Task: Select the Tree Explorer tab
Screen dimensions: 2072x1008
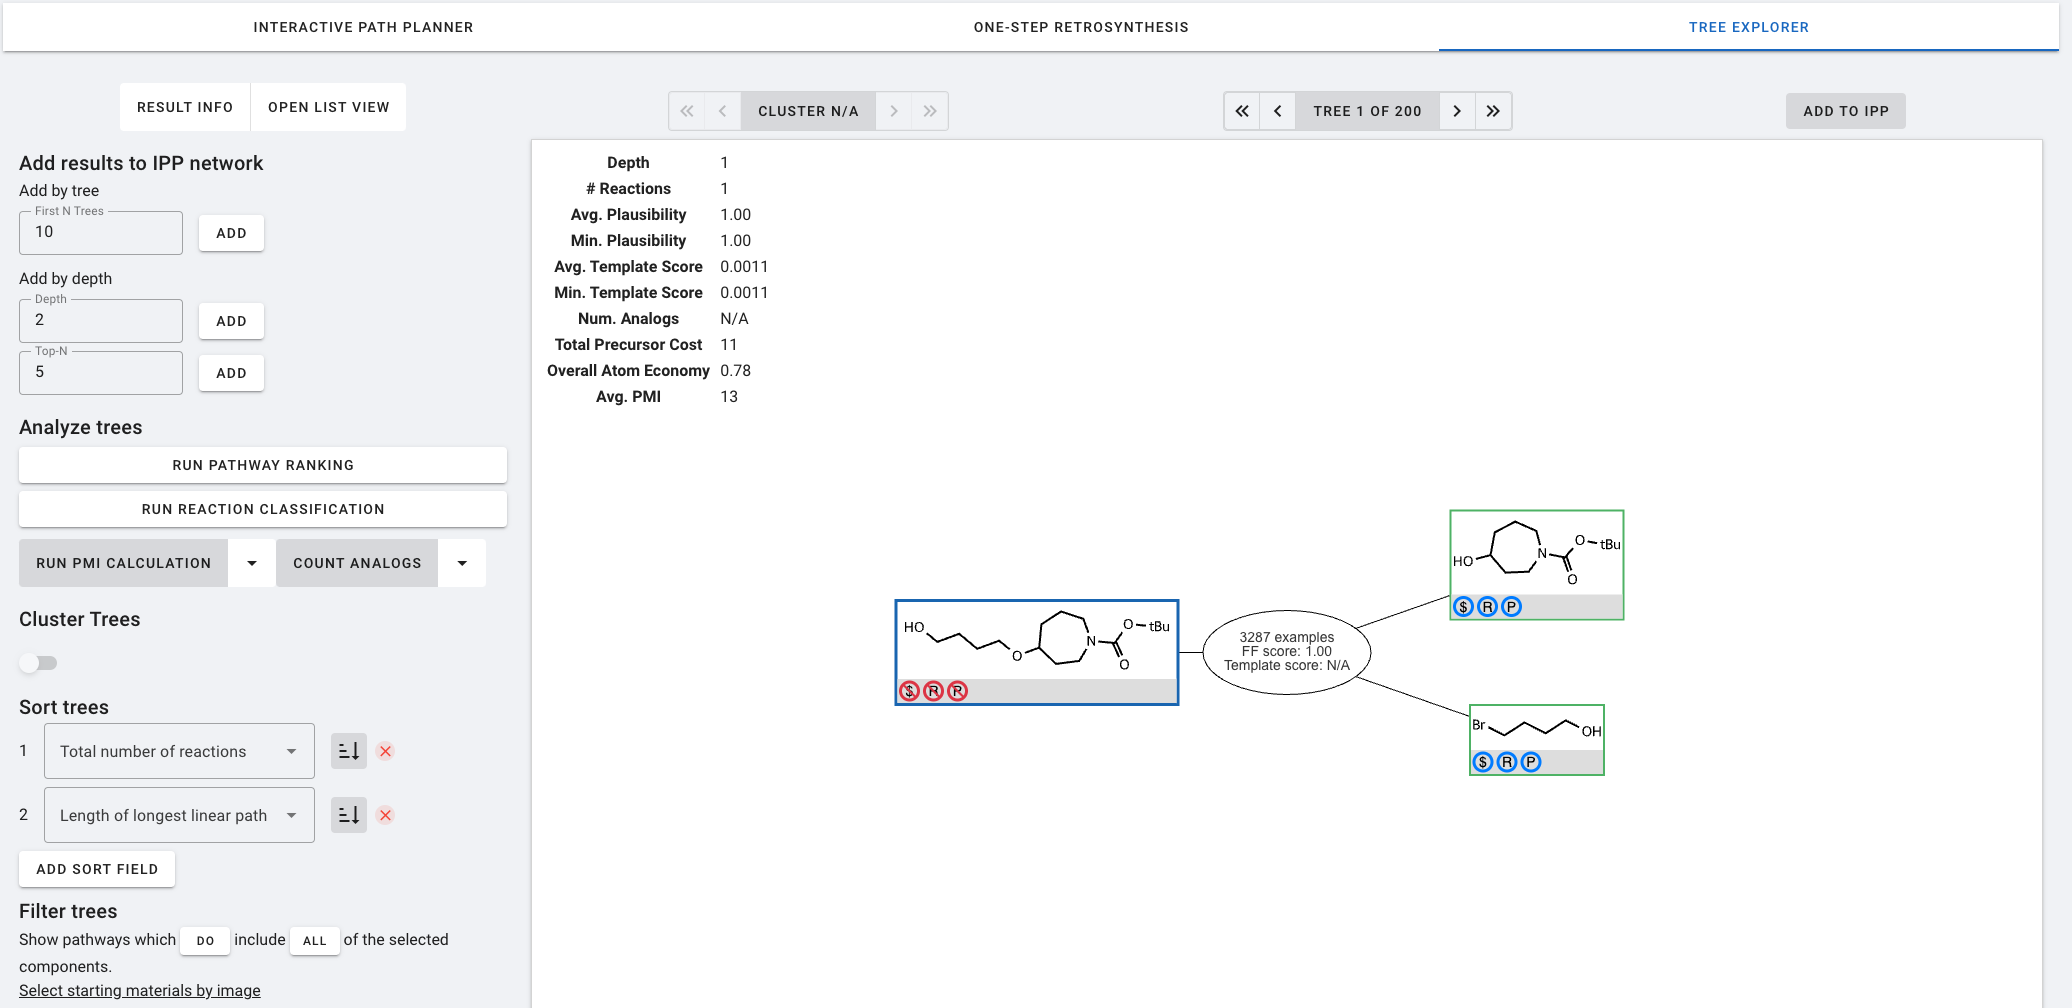Action: pos(1748,27)
